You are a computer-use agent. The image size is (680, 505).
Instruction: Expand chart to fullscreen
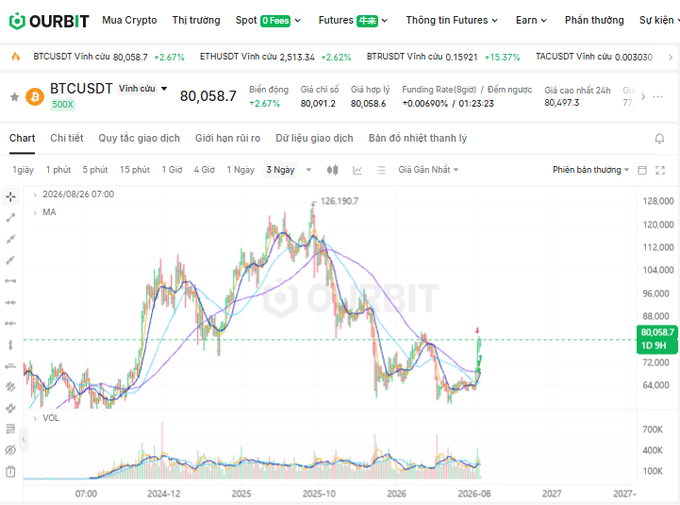click(x=660, y=170)
